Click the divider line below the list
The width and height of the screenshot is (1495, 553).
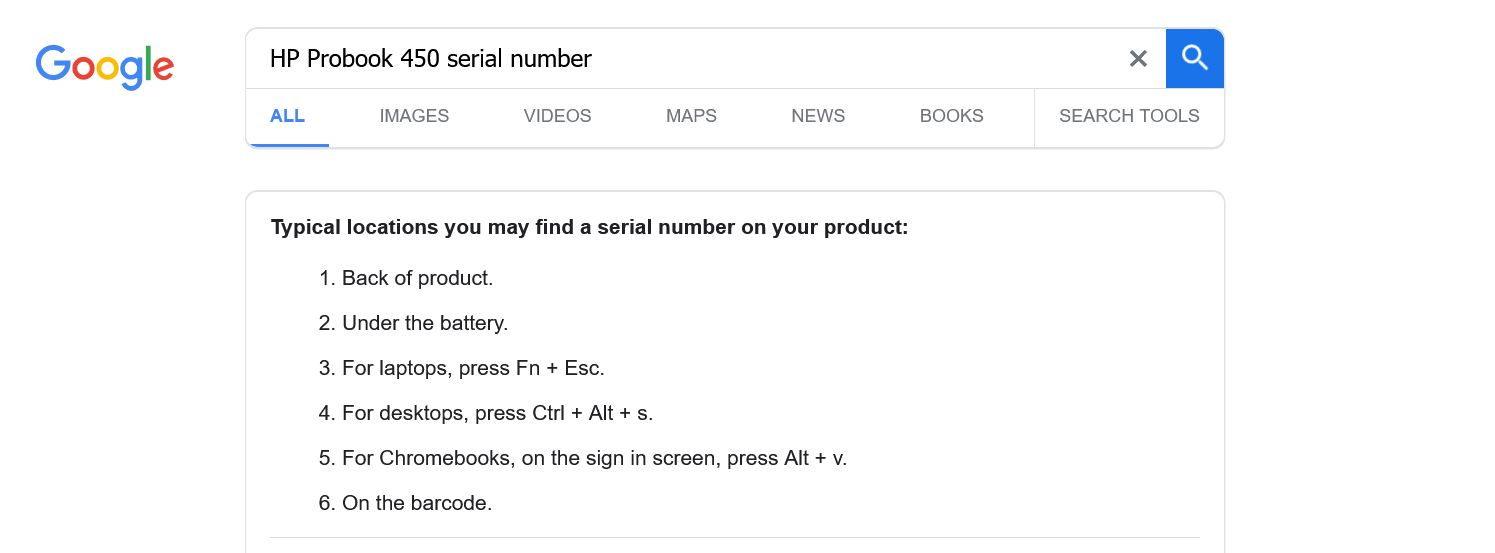coord(734,538)
